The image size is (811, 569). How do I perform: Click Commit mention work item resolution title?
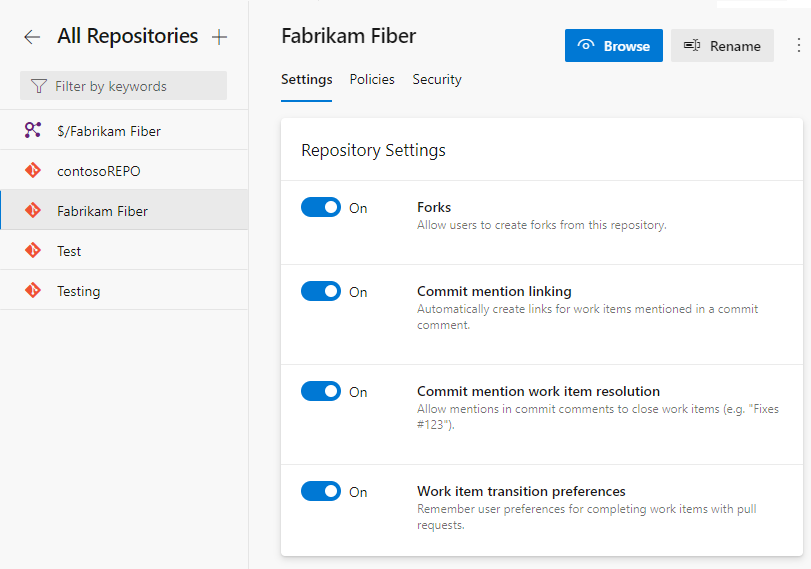point(538,392)
